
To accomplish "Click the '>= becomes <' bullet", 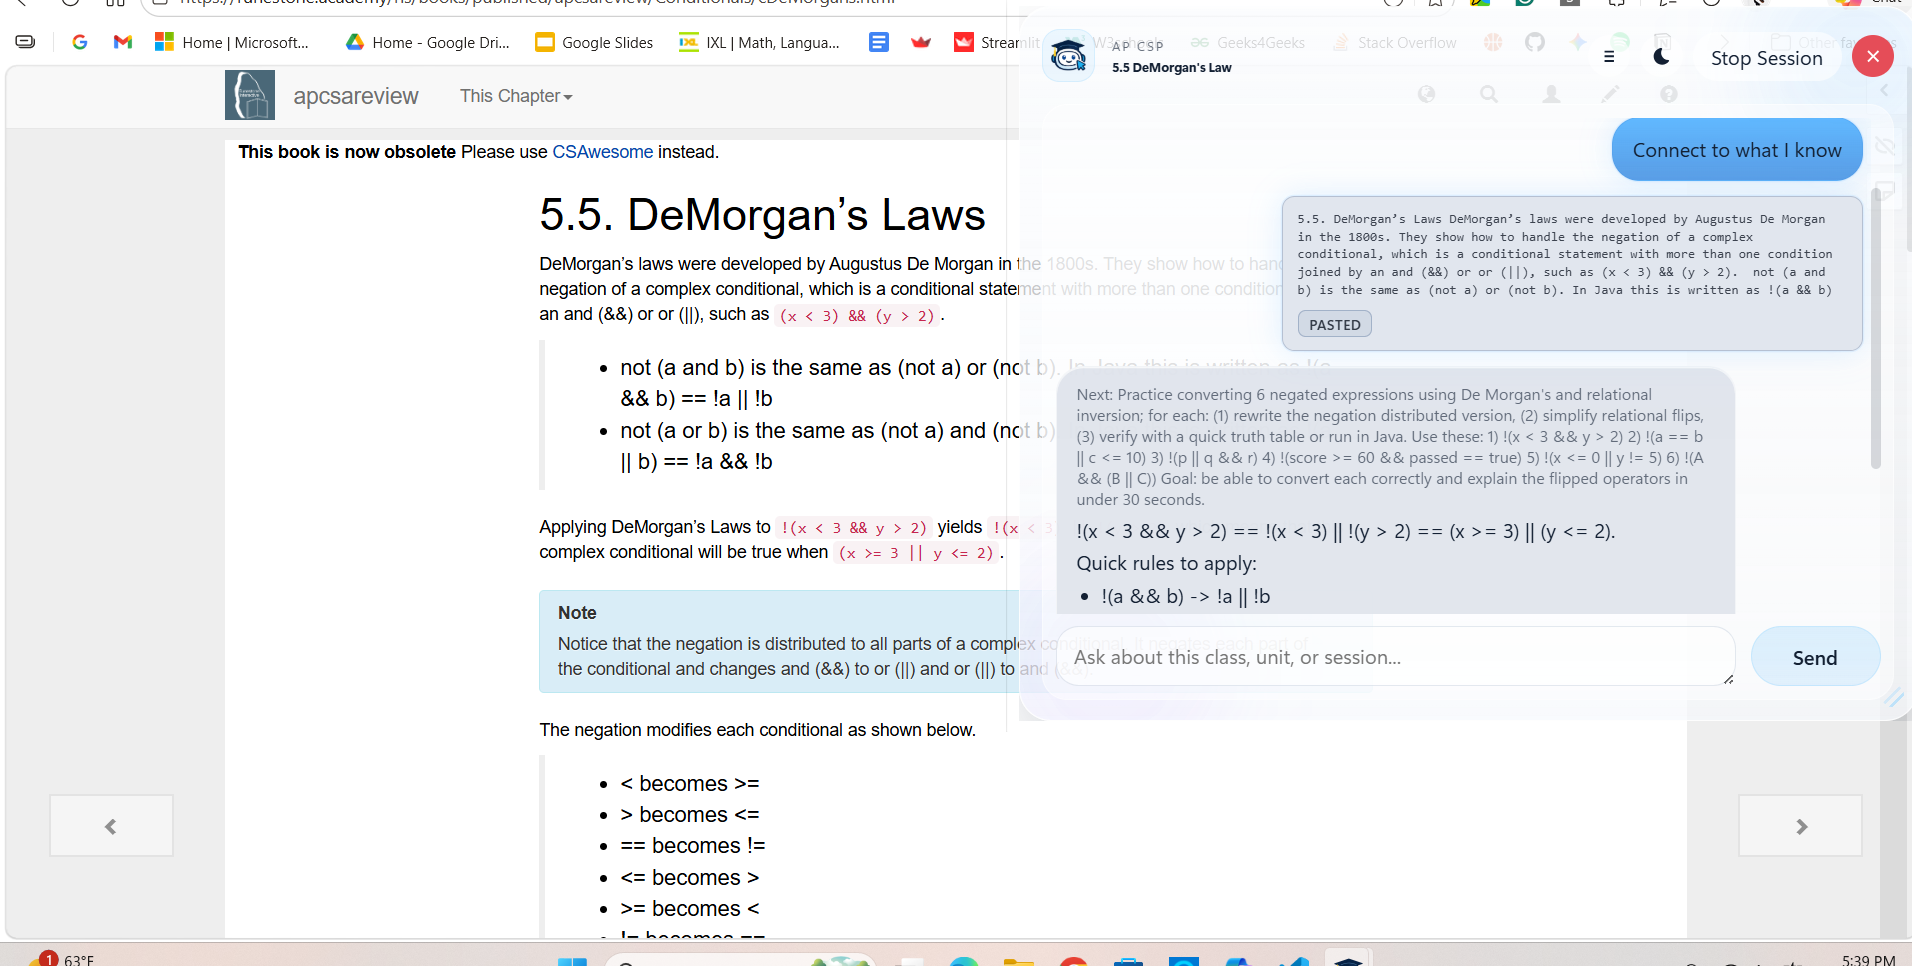I will [x=690, y=908].
